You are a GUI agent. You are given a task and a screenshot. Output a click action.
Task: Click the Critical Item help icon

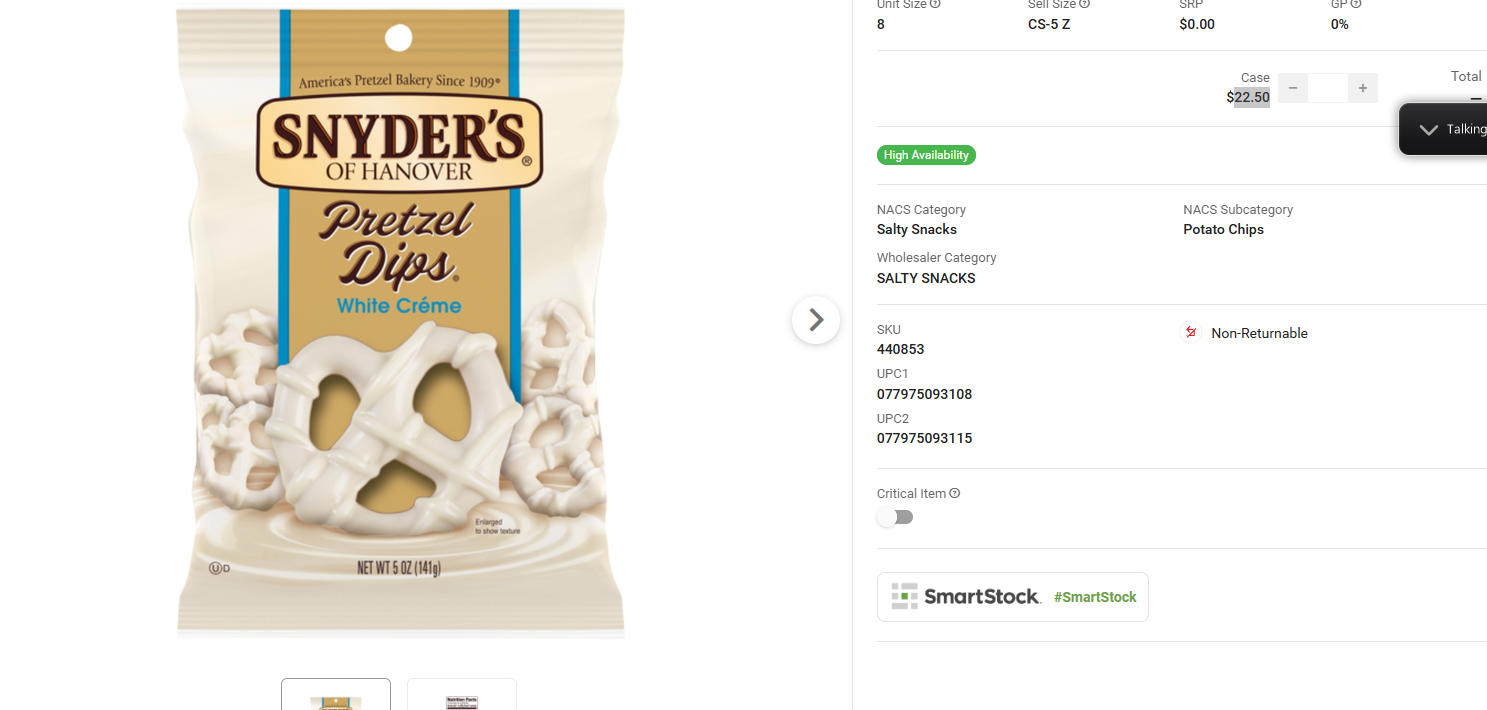(955, 493)
